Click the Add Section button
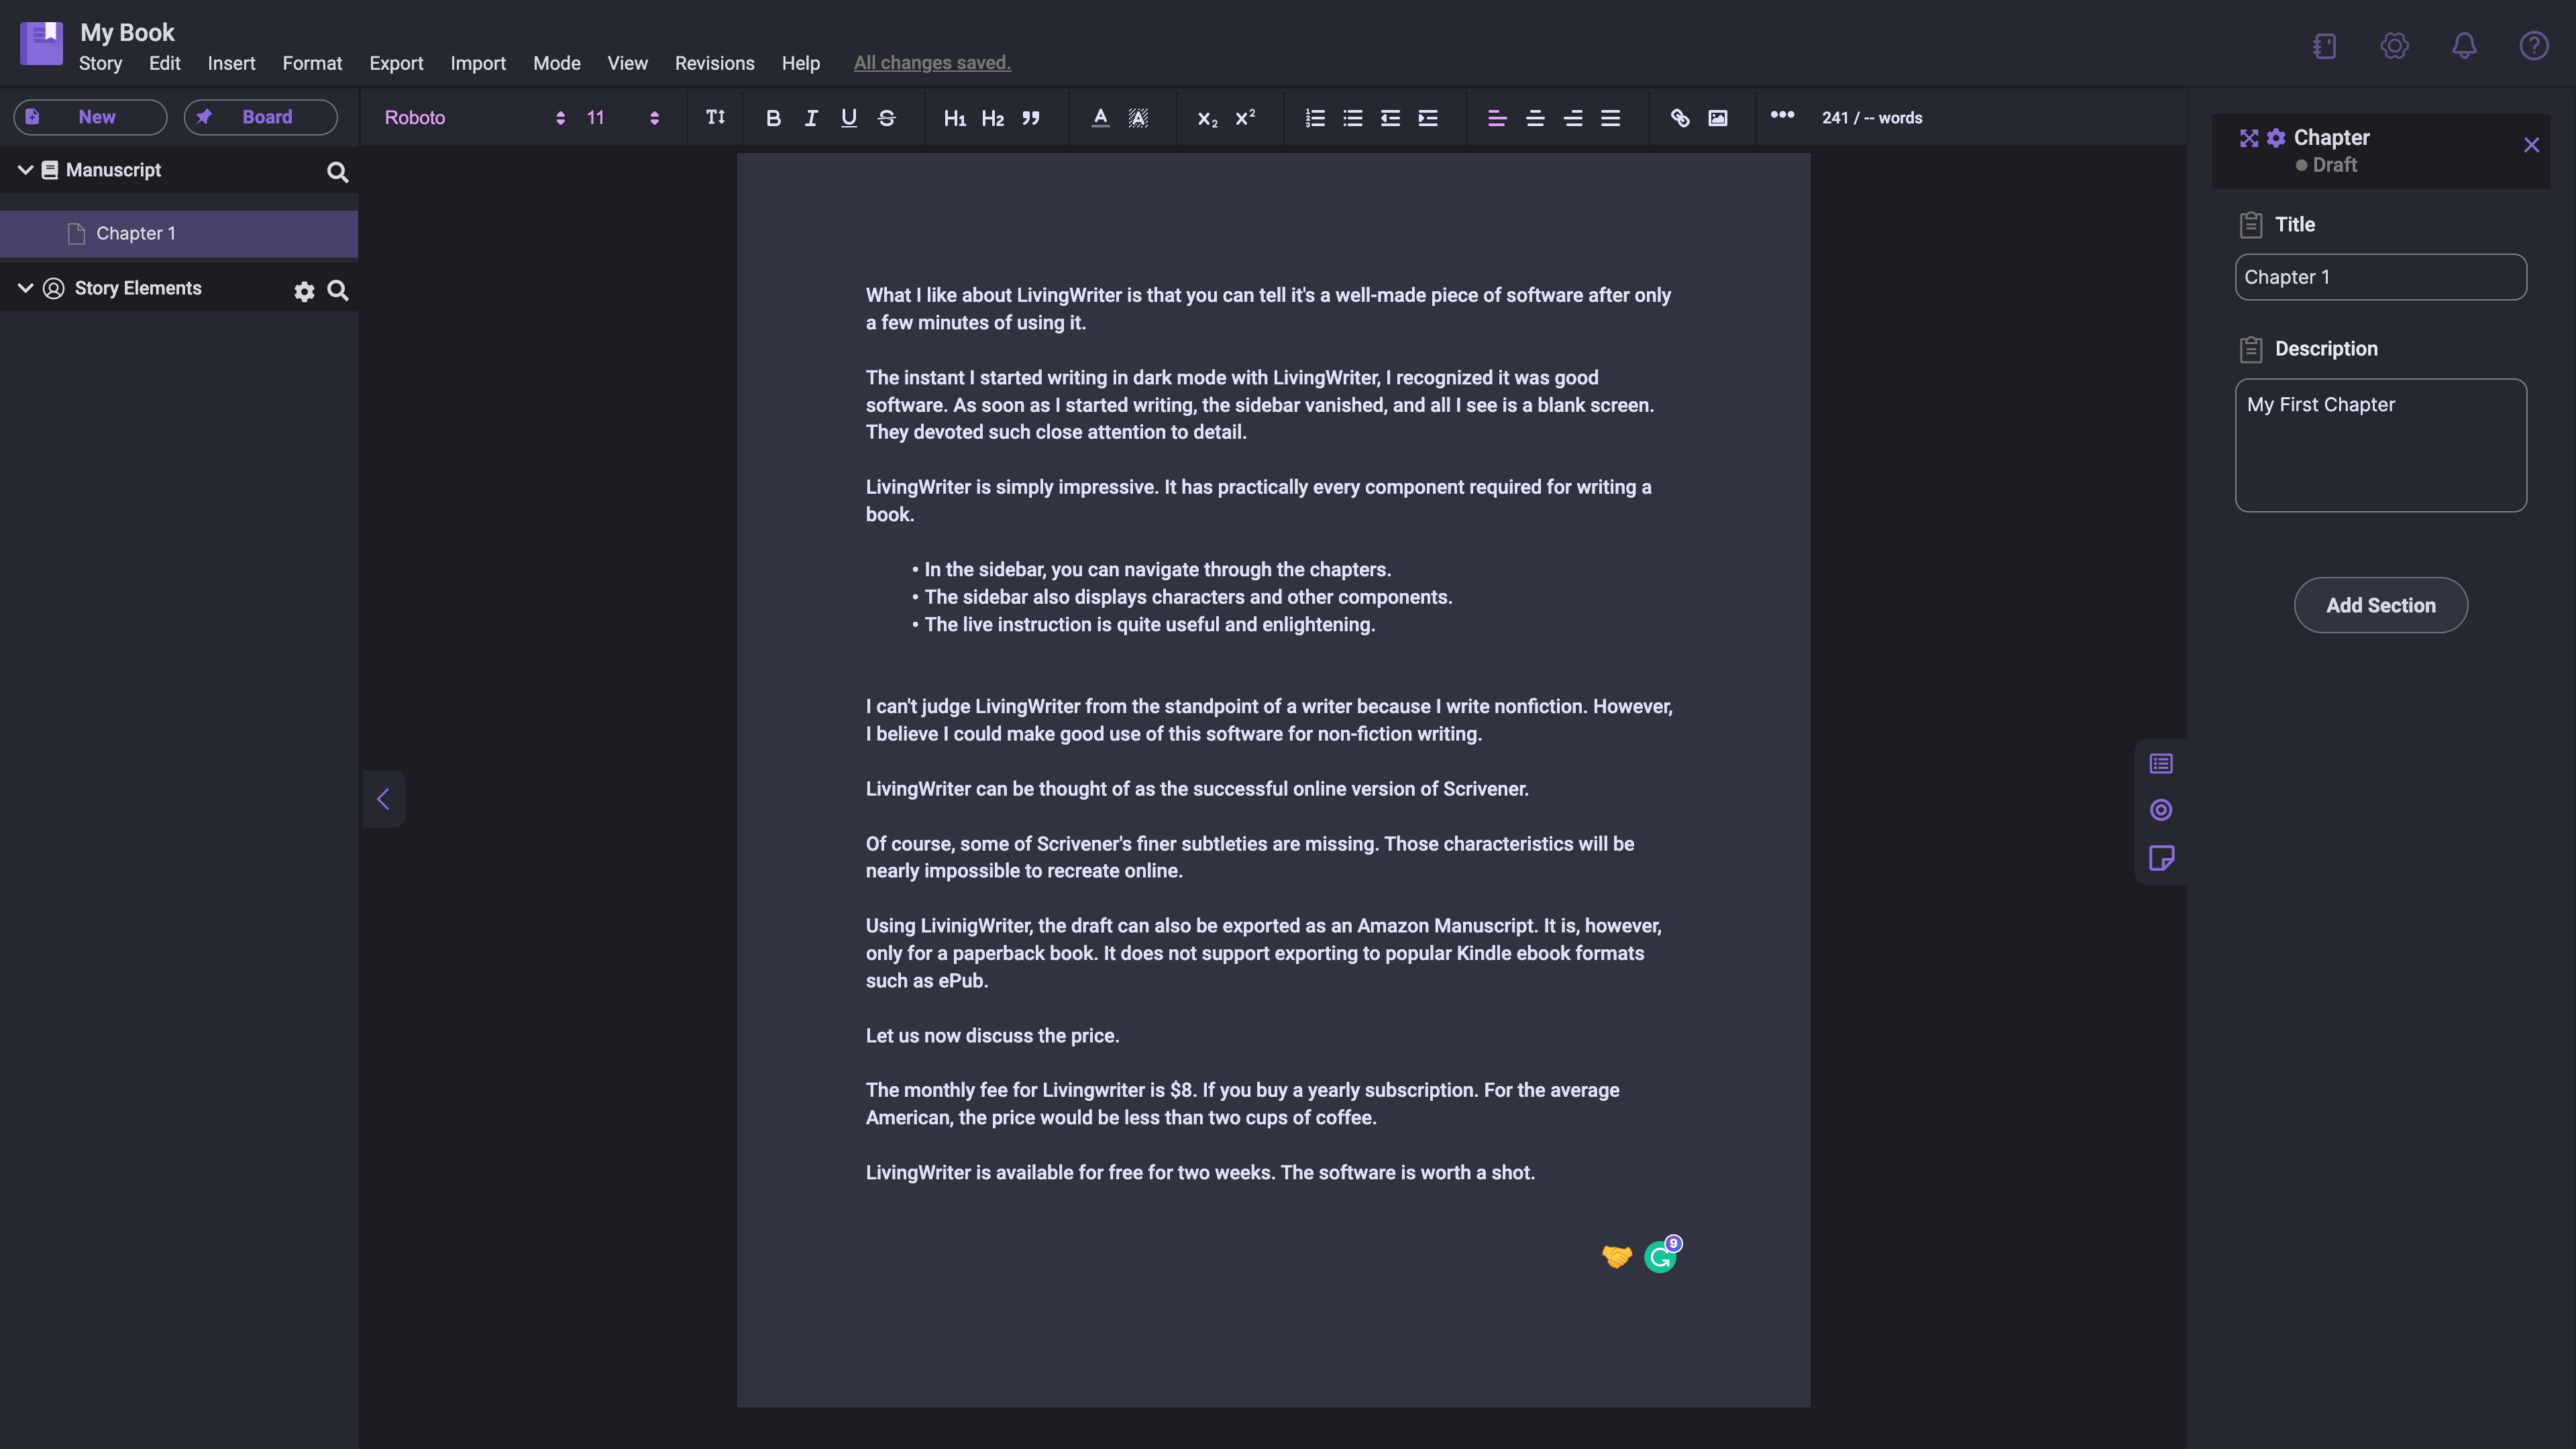 click(2380, 605)
